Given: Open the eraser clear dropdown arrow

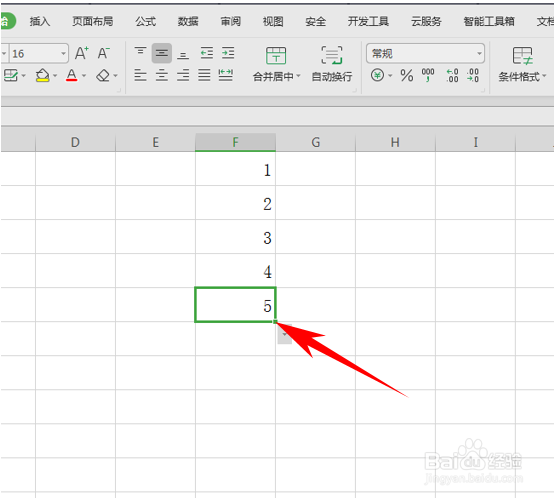Looking at the screenshot, I should (x=115, y=75).
